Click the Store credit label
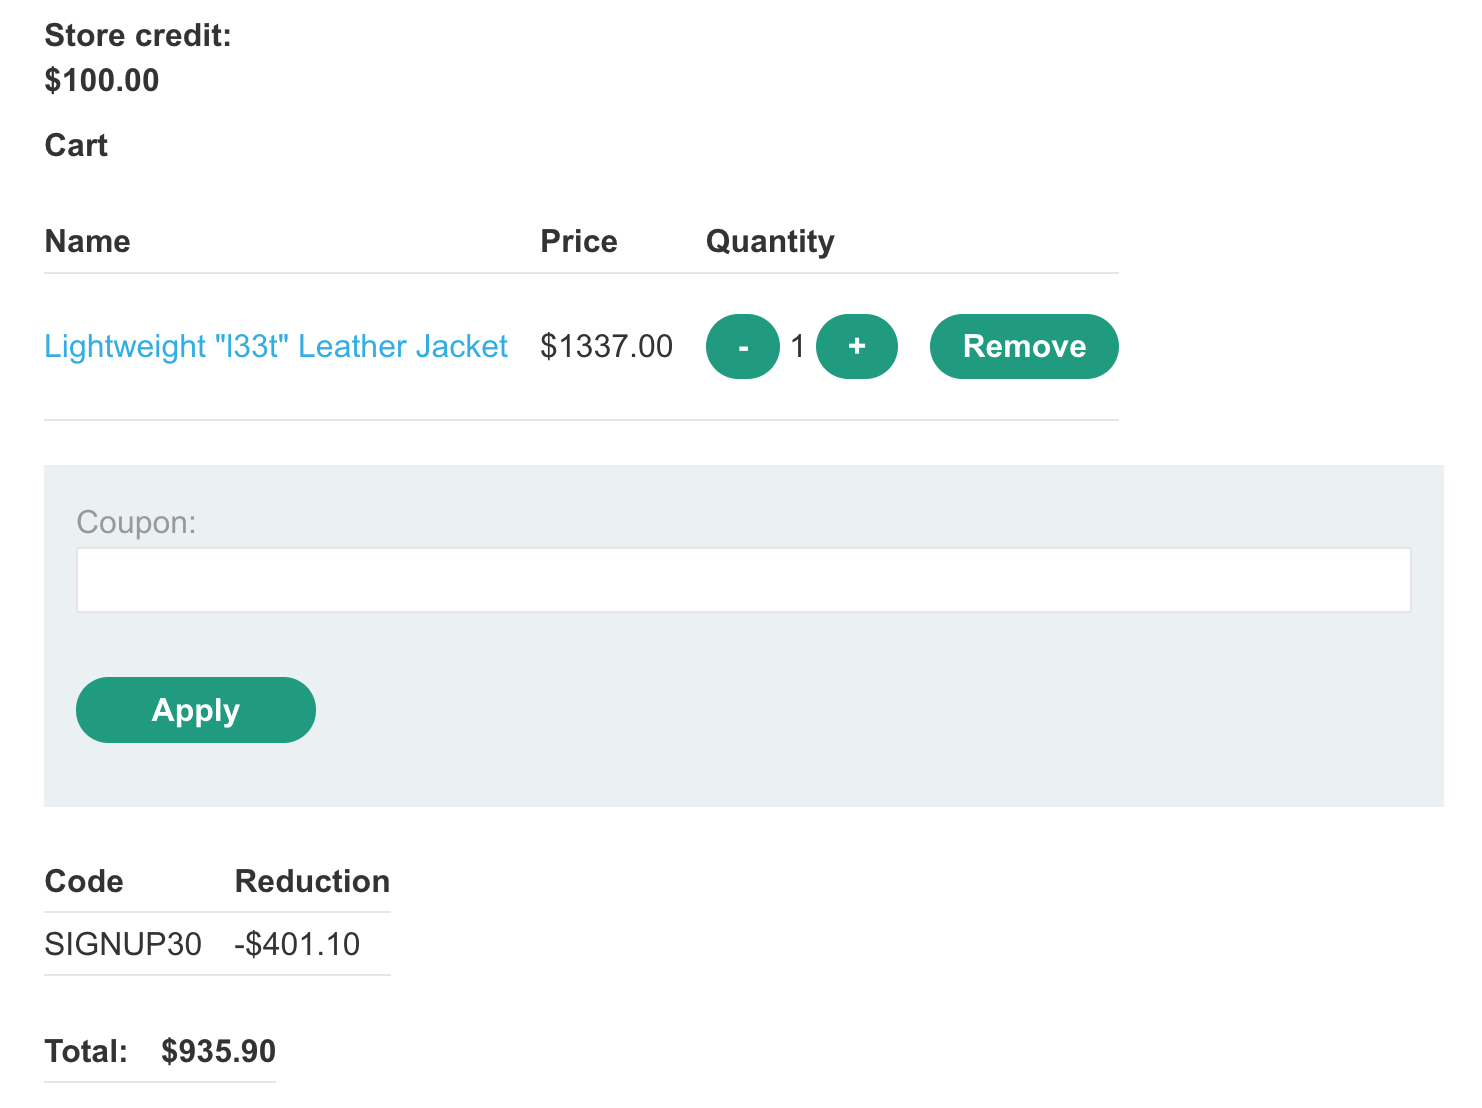1482x1108 pixels. click(x=138, y=36)
